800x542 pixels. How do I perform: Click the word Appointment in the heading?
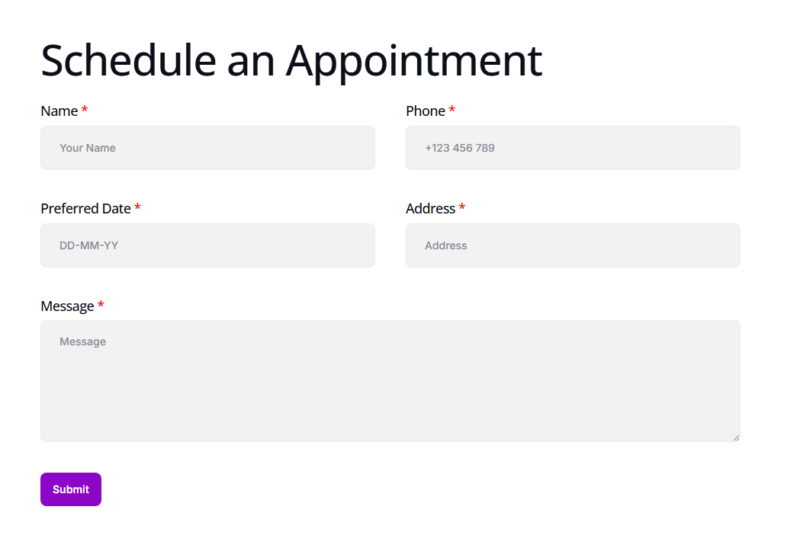pyautogui.click(x=414, y=62)
